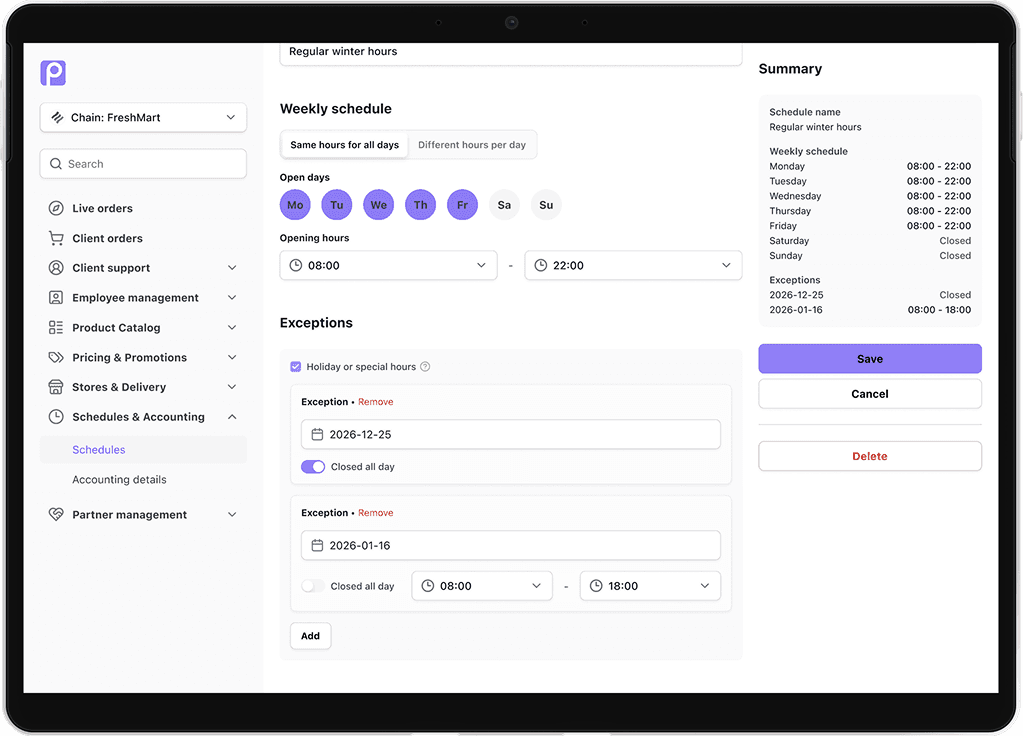Enable Closed all day for 2026-01-16
The image size is (1023, 736).
coord(313,586)
